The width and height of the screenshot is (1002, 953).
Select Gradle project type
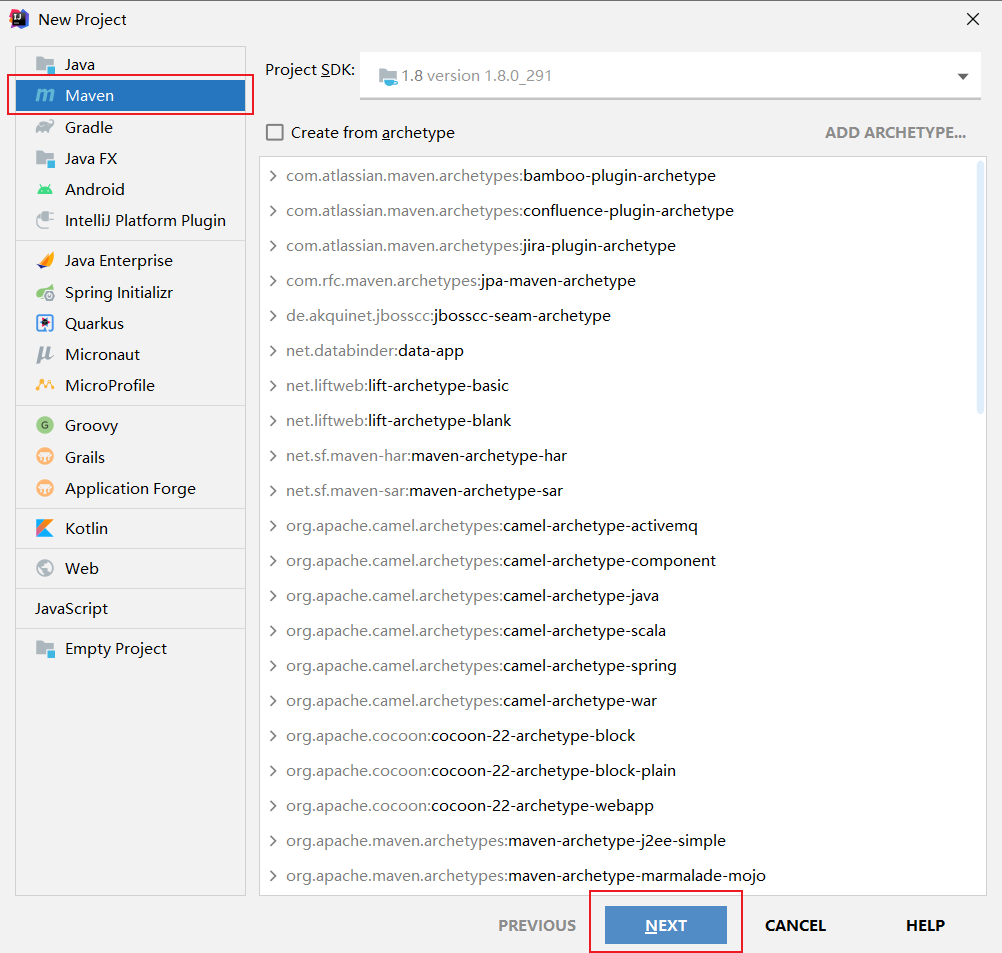(130, 127)
